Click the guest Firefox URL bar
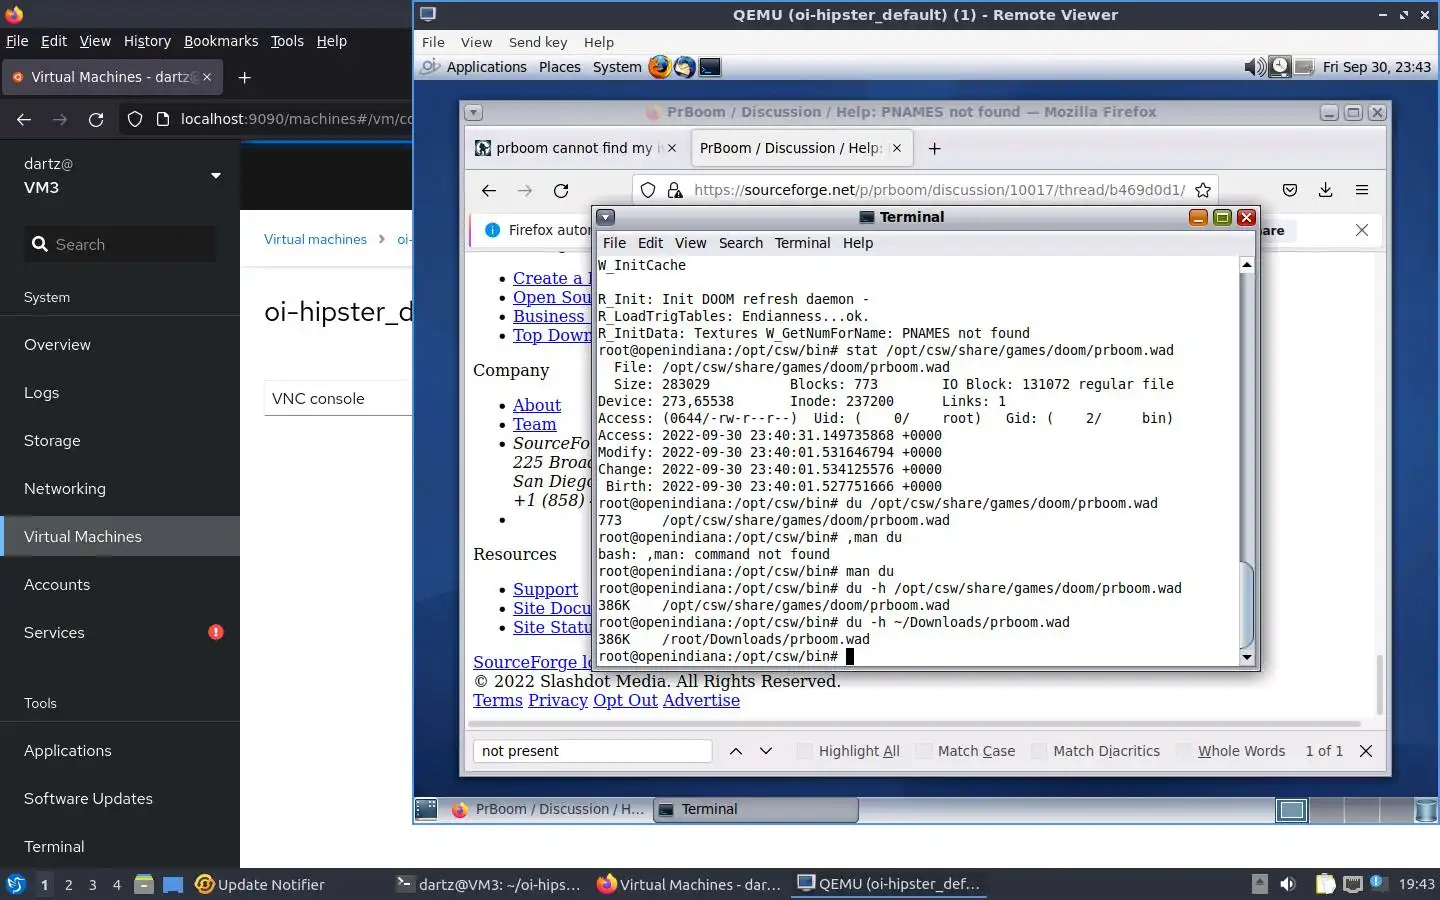This screenshot has width=1440, height=900. [x=925, y=190]
